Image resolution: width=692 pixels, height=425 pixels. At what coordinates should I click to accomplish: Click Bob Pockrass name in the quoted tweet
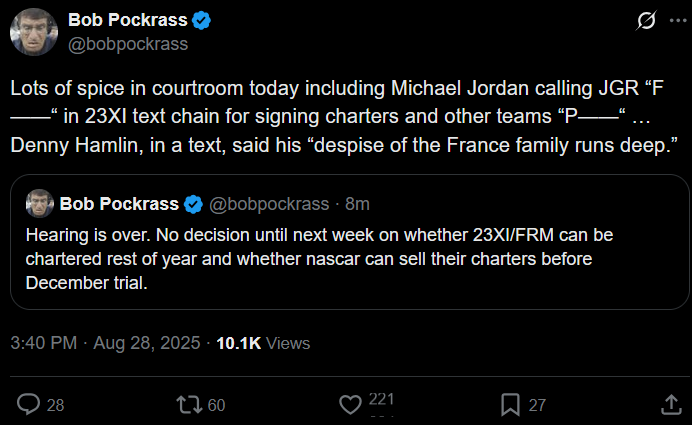click(120, 204)
